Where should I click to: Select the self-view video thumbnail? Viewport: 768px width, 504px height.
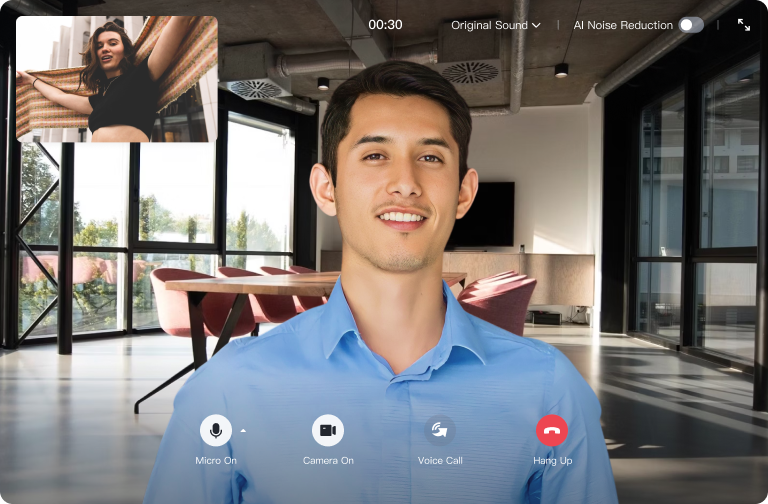click(117, 79)
